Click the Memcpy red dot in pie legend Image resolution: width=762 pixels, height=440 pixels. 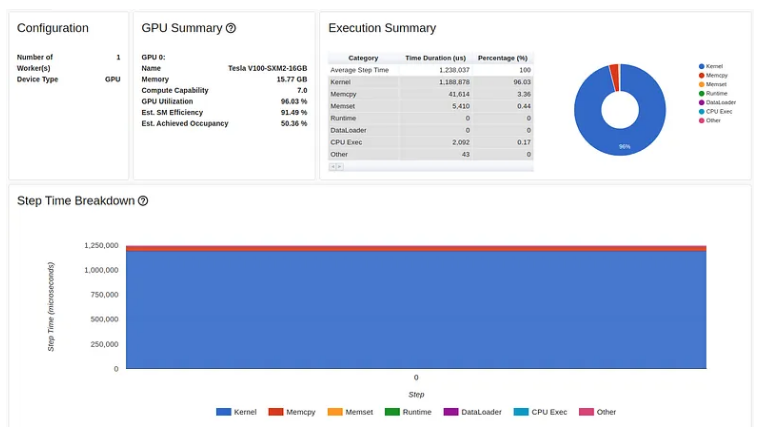coord(701,75)
